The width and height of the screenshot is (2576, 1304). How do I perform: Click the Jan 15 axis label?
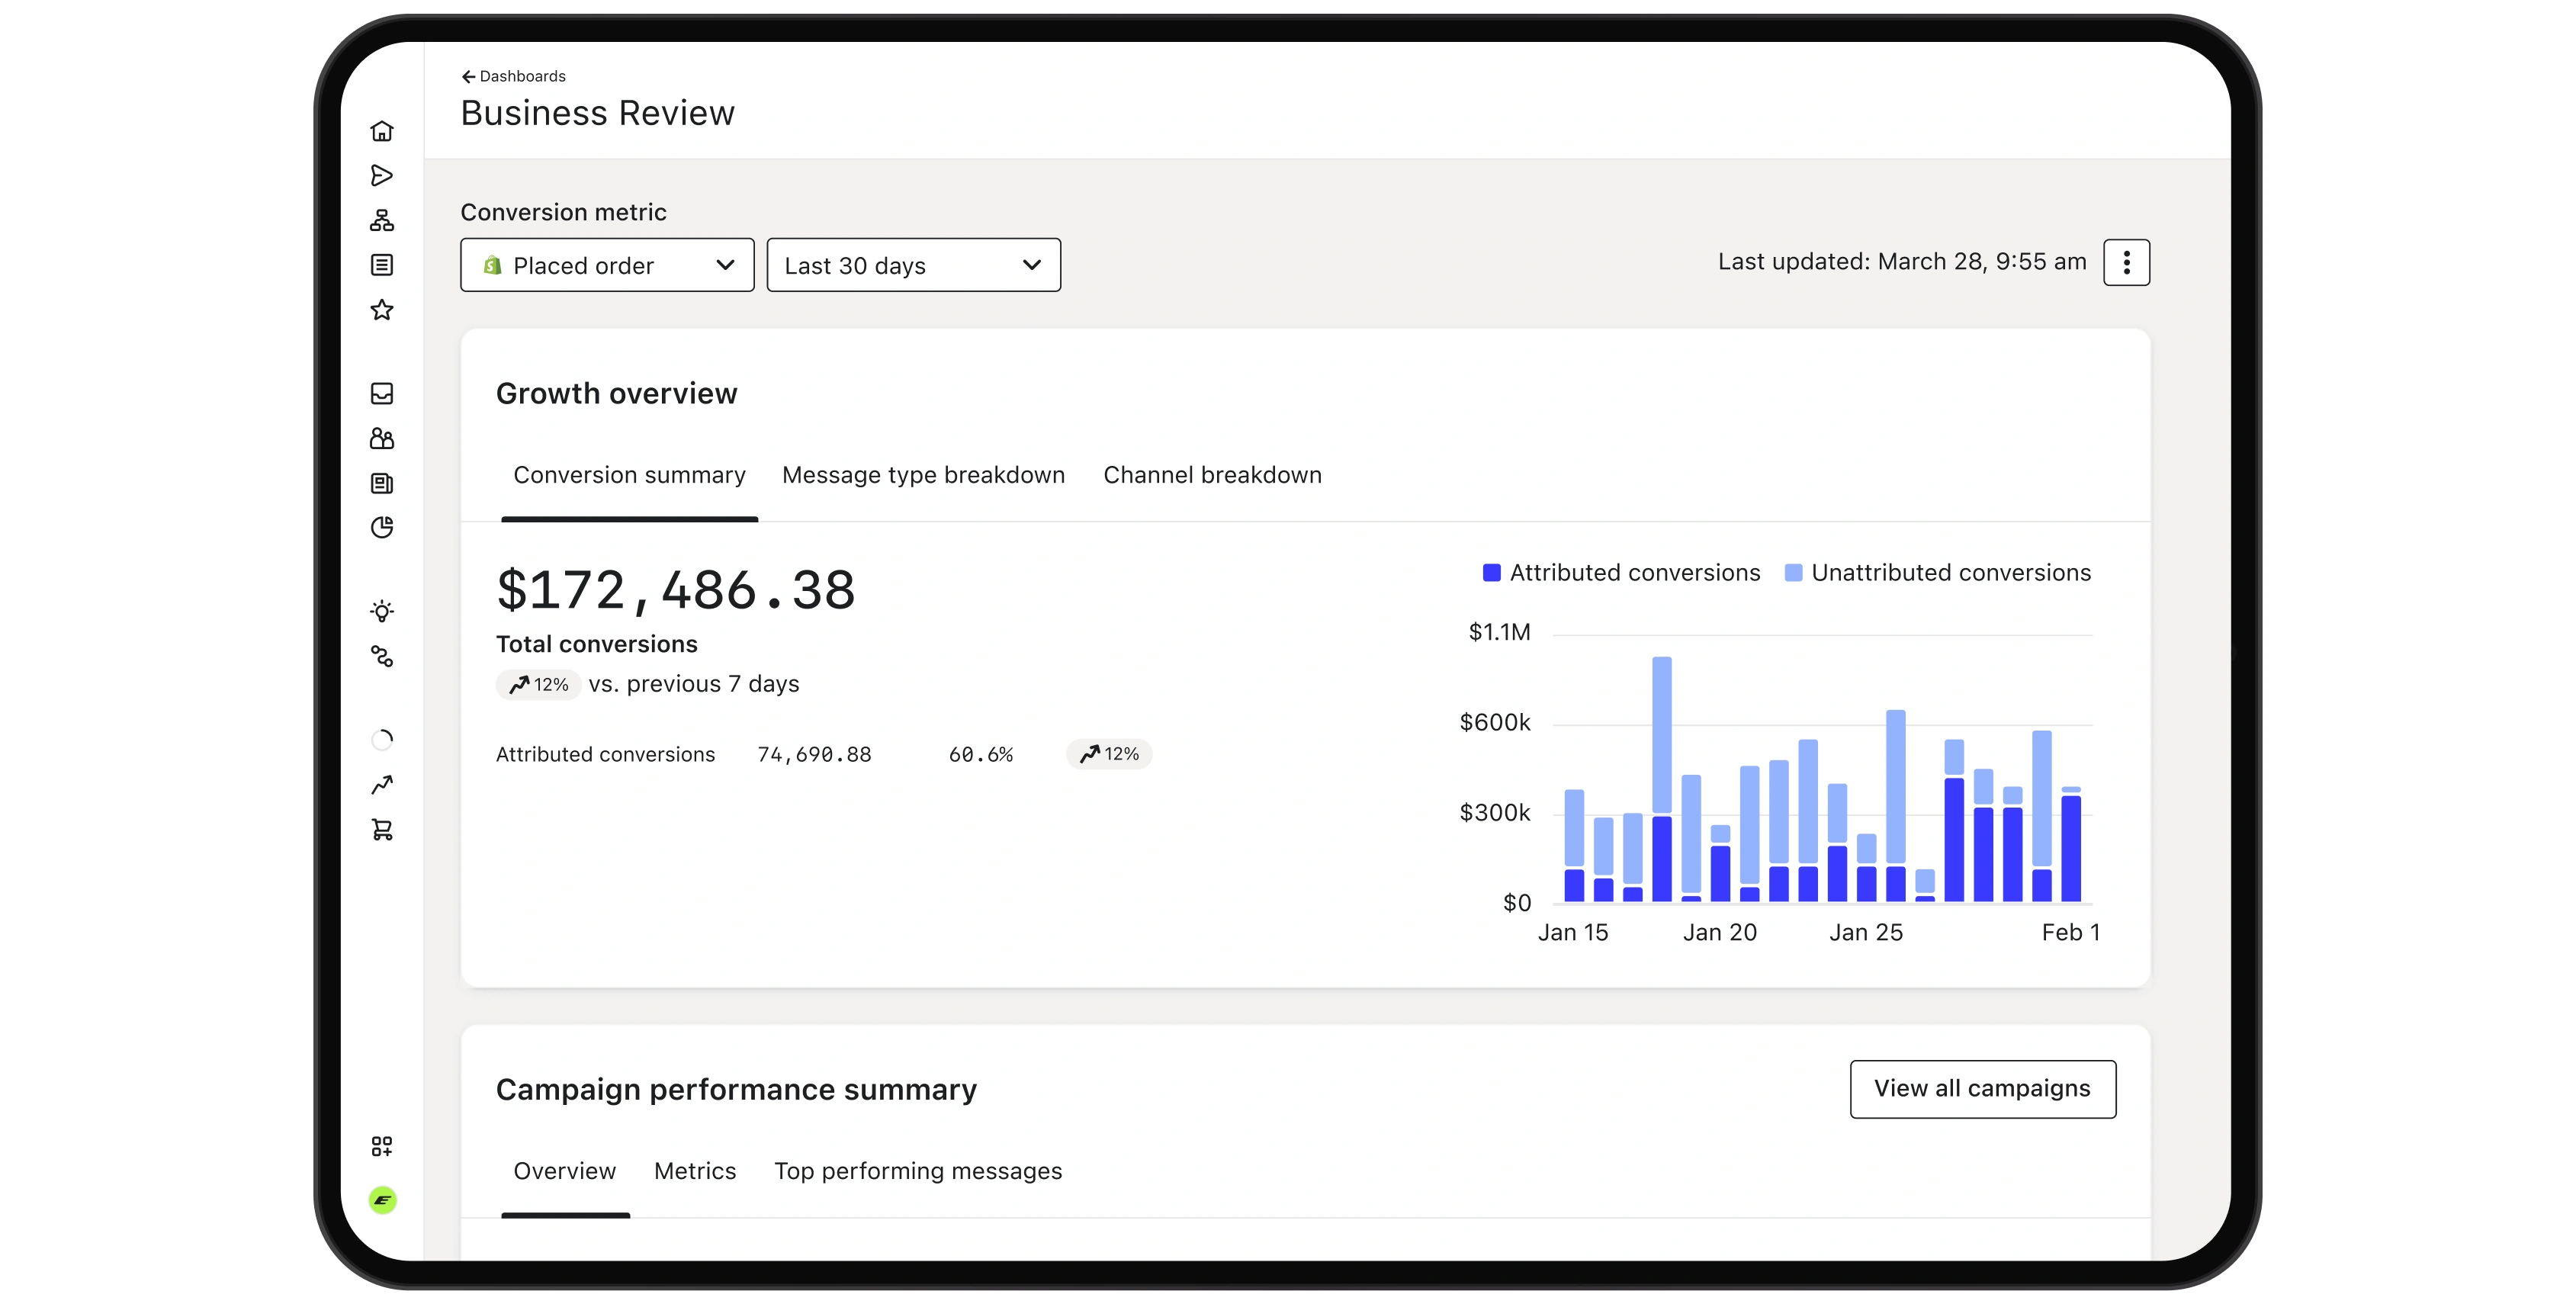click(x=1573, y=933)
